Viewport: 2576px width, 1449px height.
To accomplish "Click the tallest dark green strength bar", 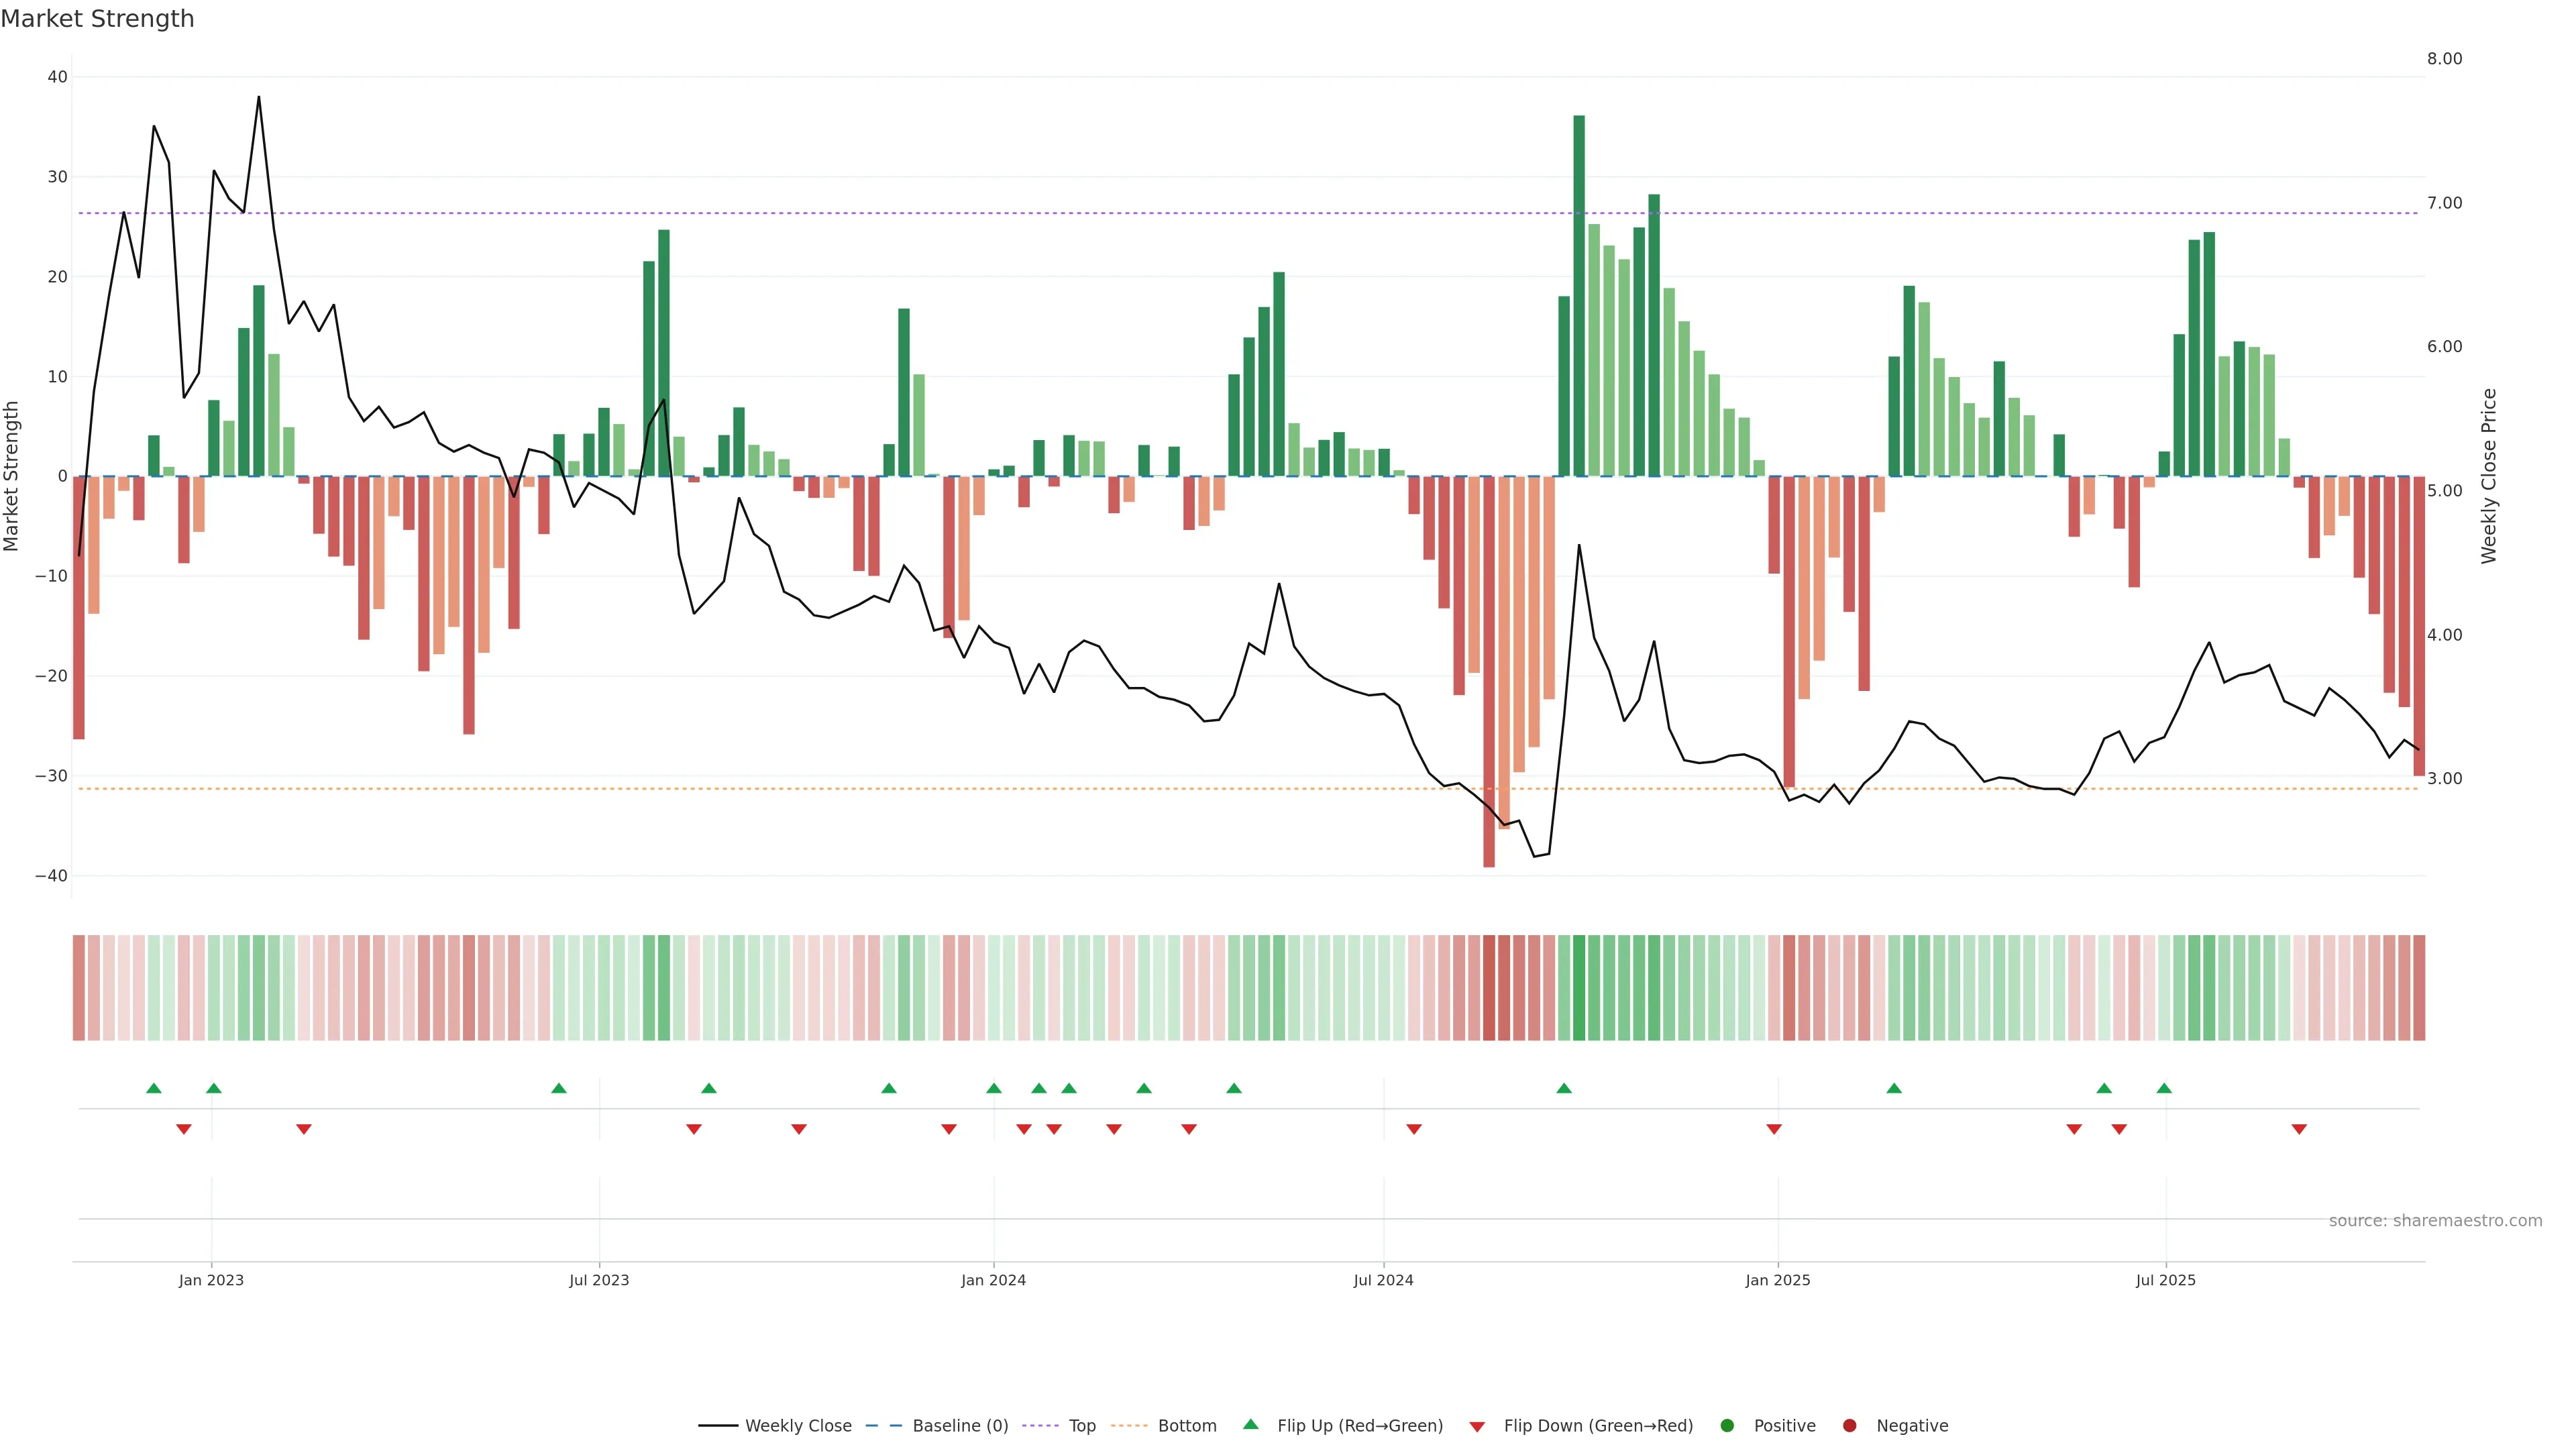I will (x=1579, y=296).
